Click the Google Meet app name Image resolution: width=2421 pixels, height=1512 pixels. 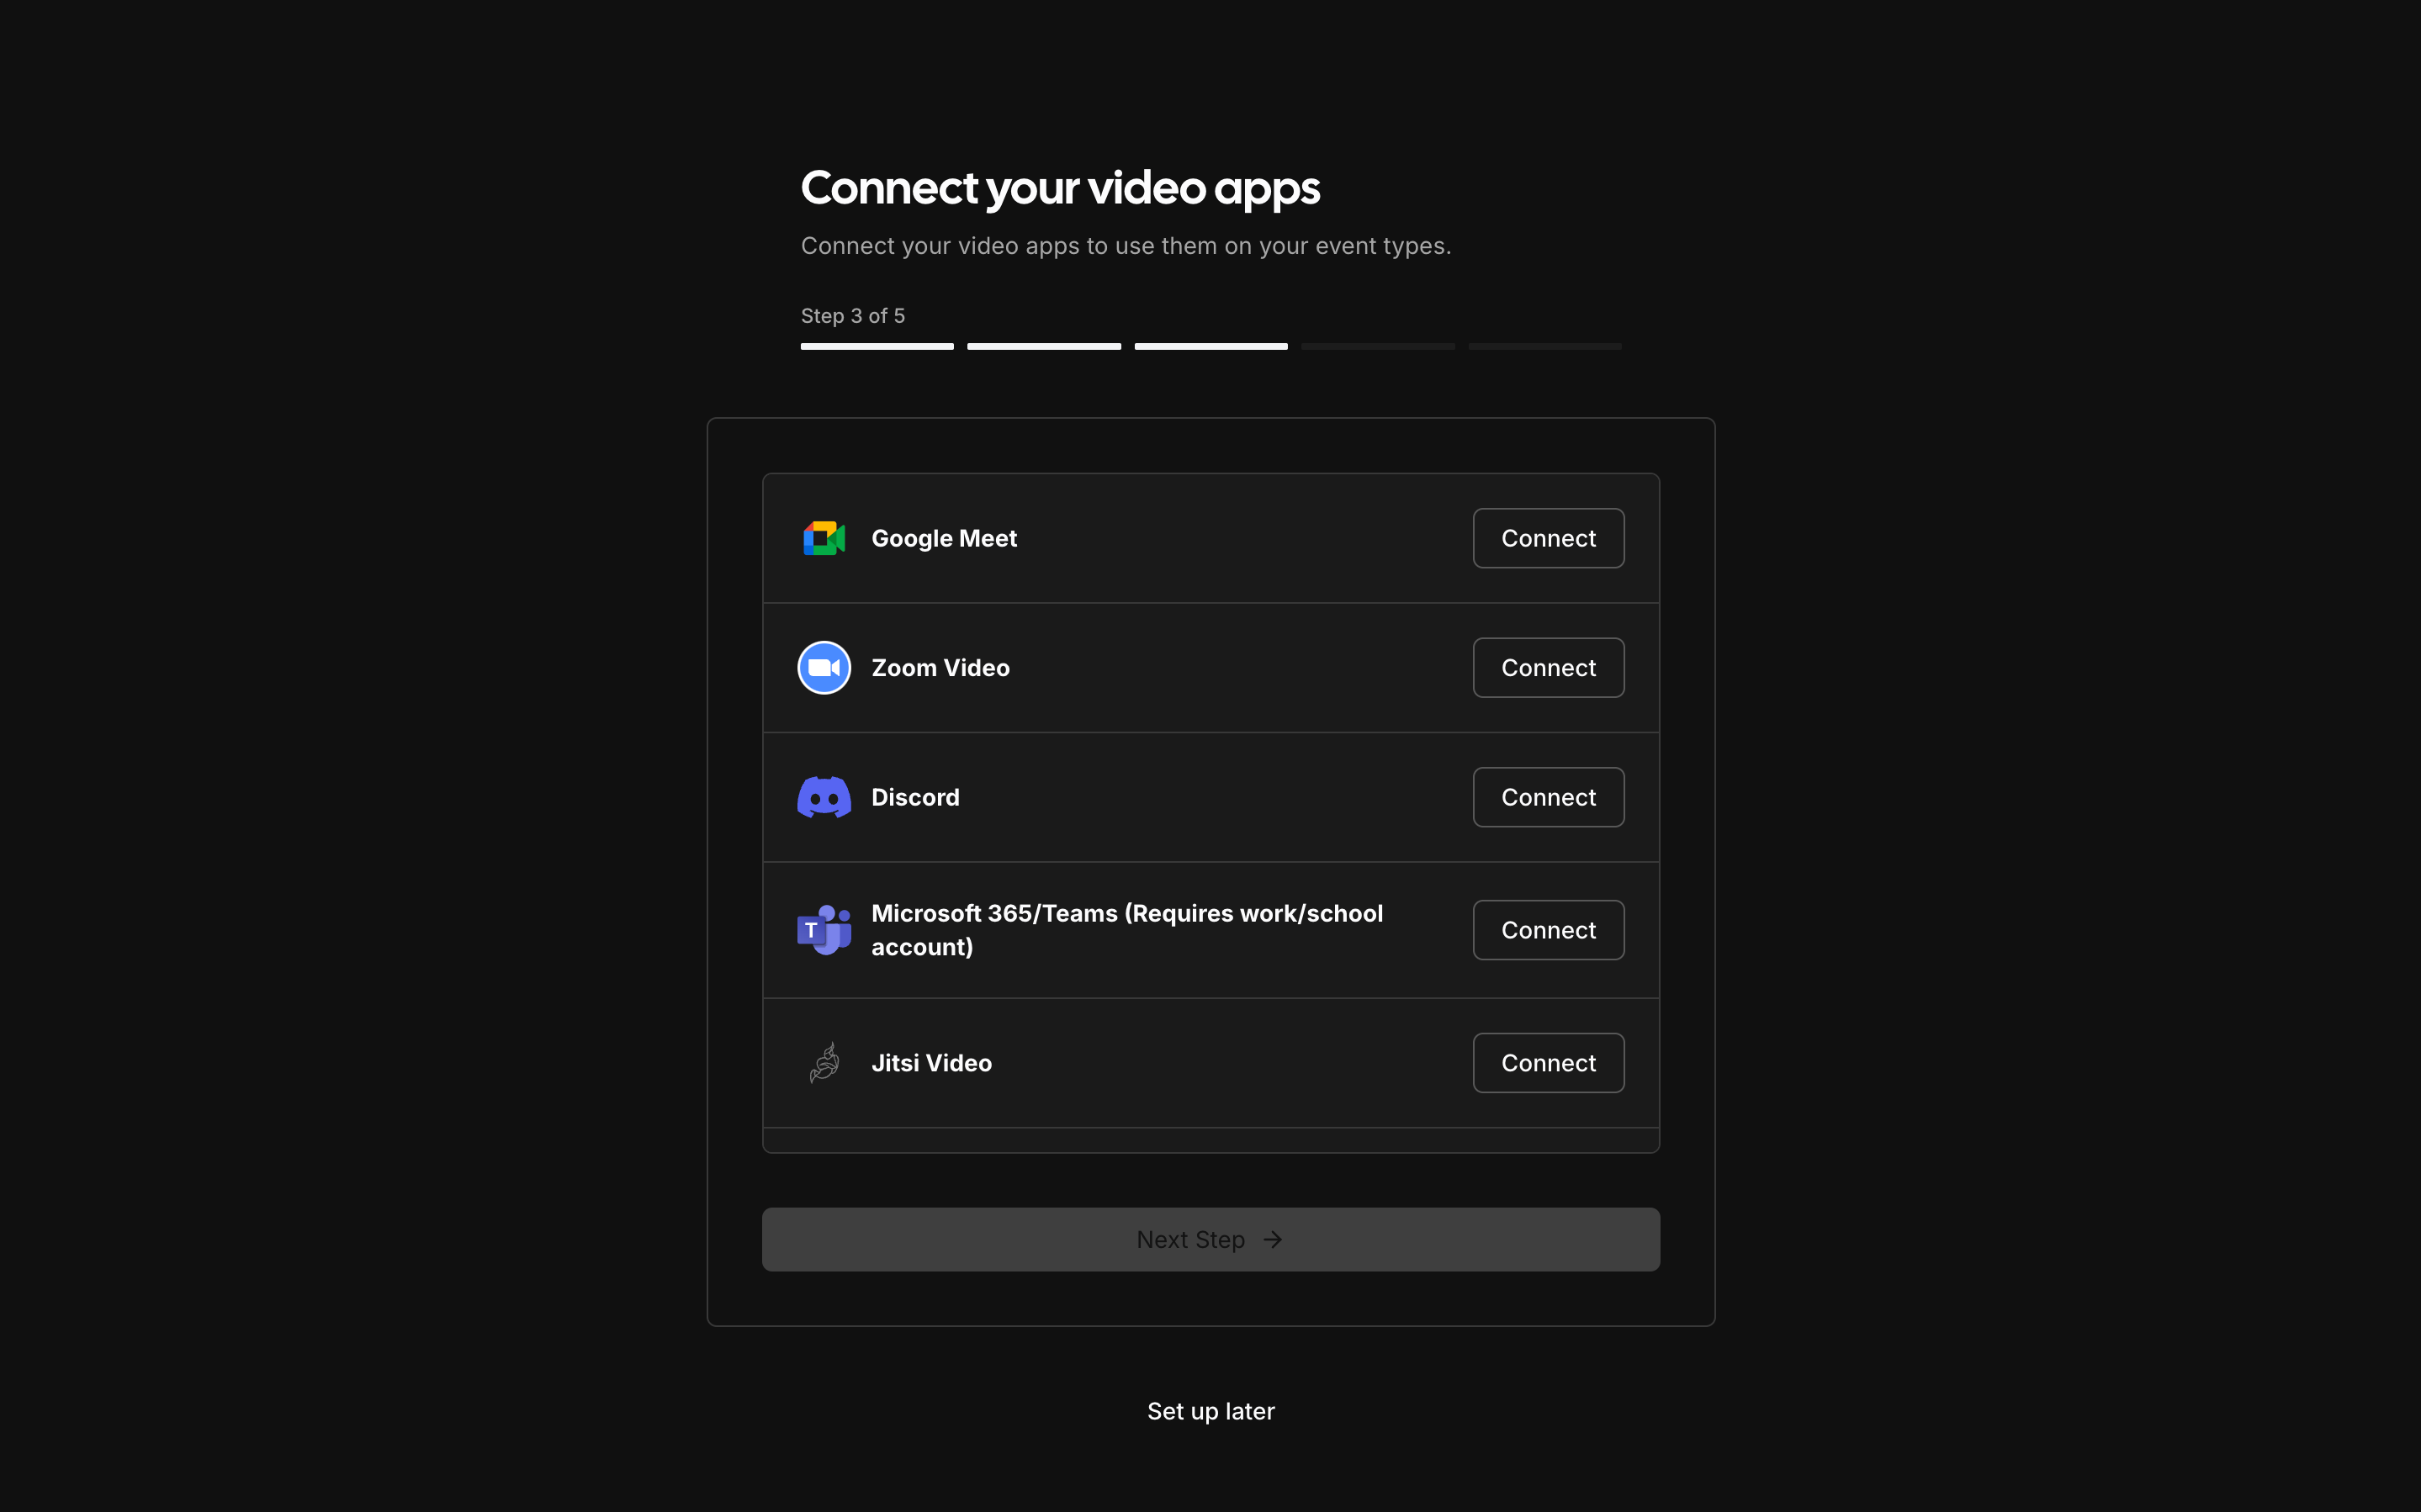[943, 538]
